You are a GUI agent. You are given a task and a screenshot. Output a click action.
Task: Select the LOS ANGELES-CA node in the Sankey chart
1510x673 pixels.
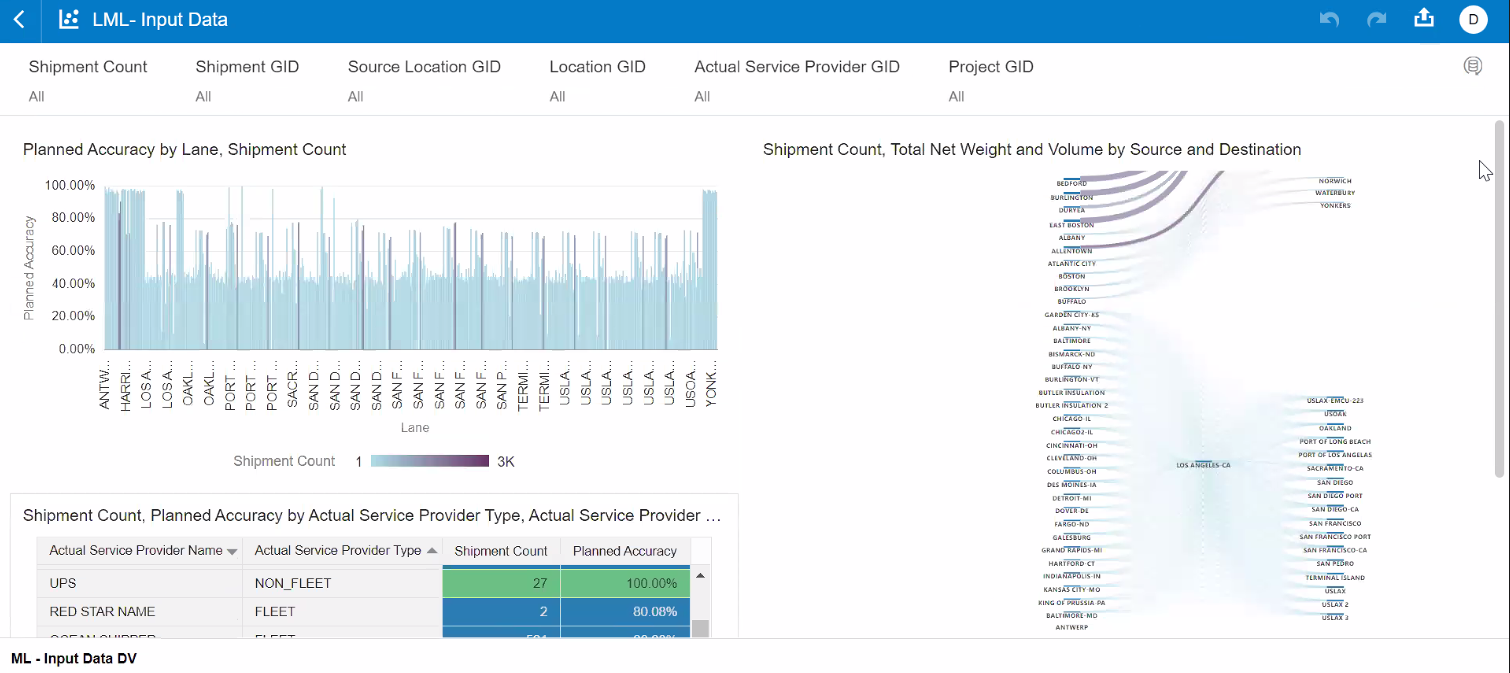click(1203, 465)
